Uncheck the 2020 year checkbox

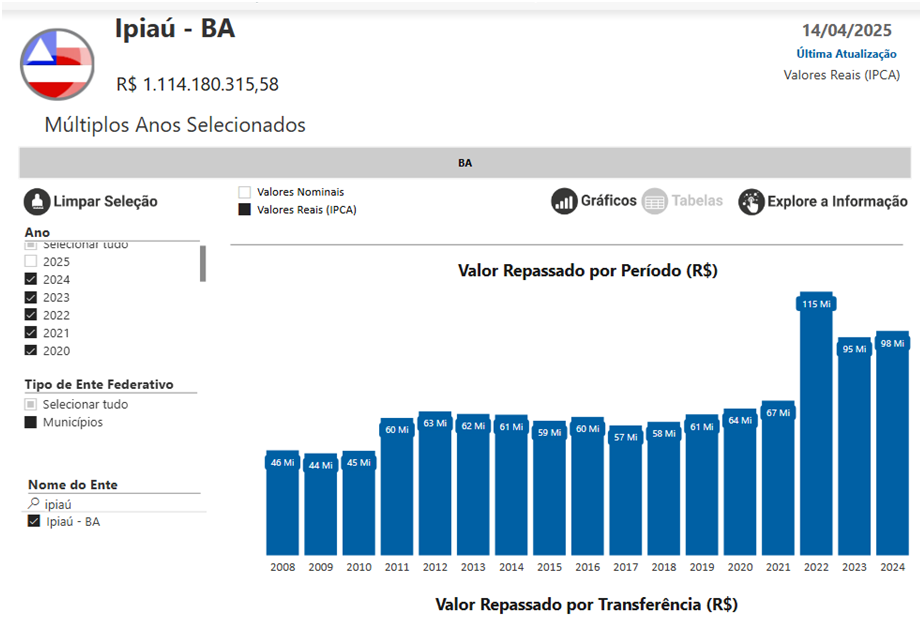[x=31, y=351]
